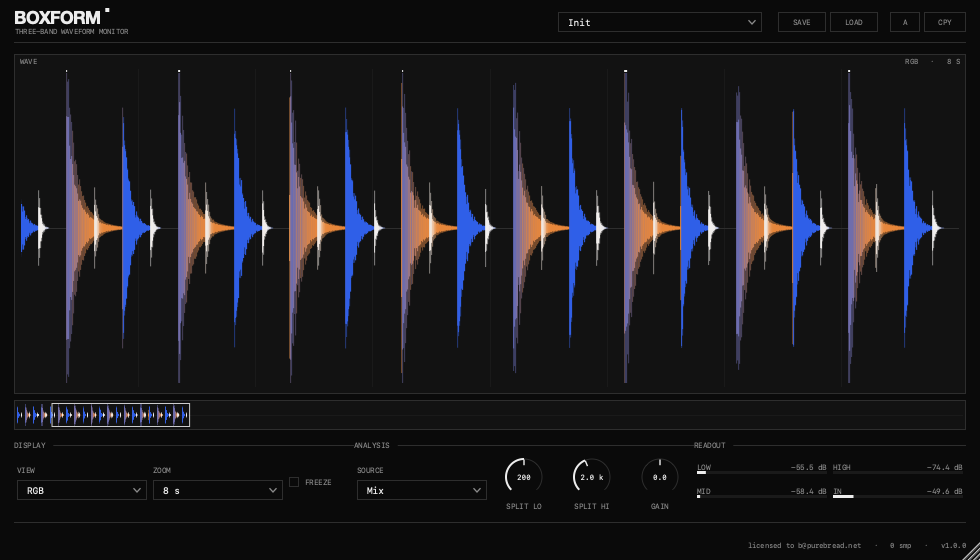The image size is (980, 560).
Task: Click the -55.5 dB LOW readout value
Action: click(x=808, y=467)
